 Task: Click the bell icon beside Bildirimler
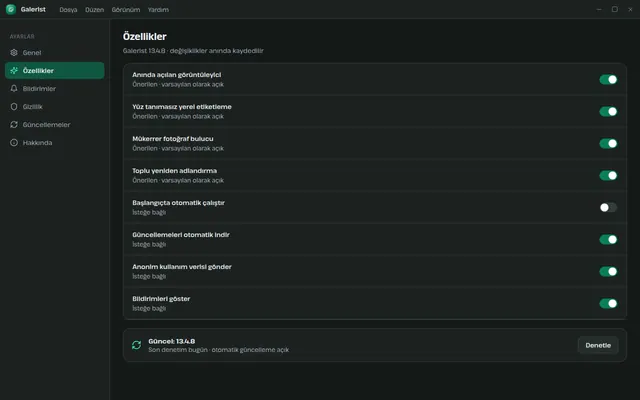pos(14,89)
